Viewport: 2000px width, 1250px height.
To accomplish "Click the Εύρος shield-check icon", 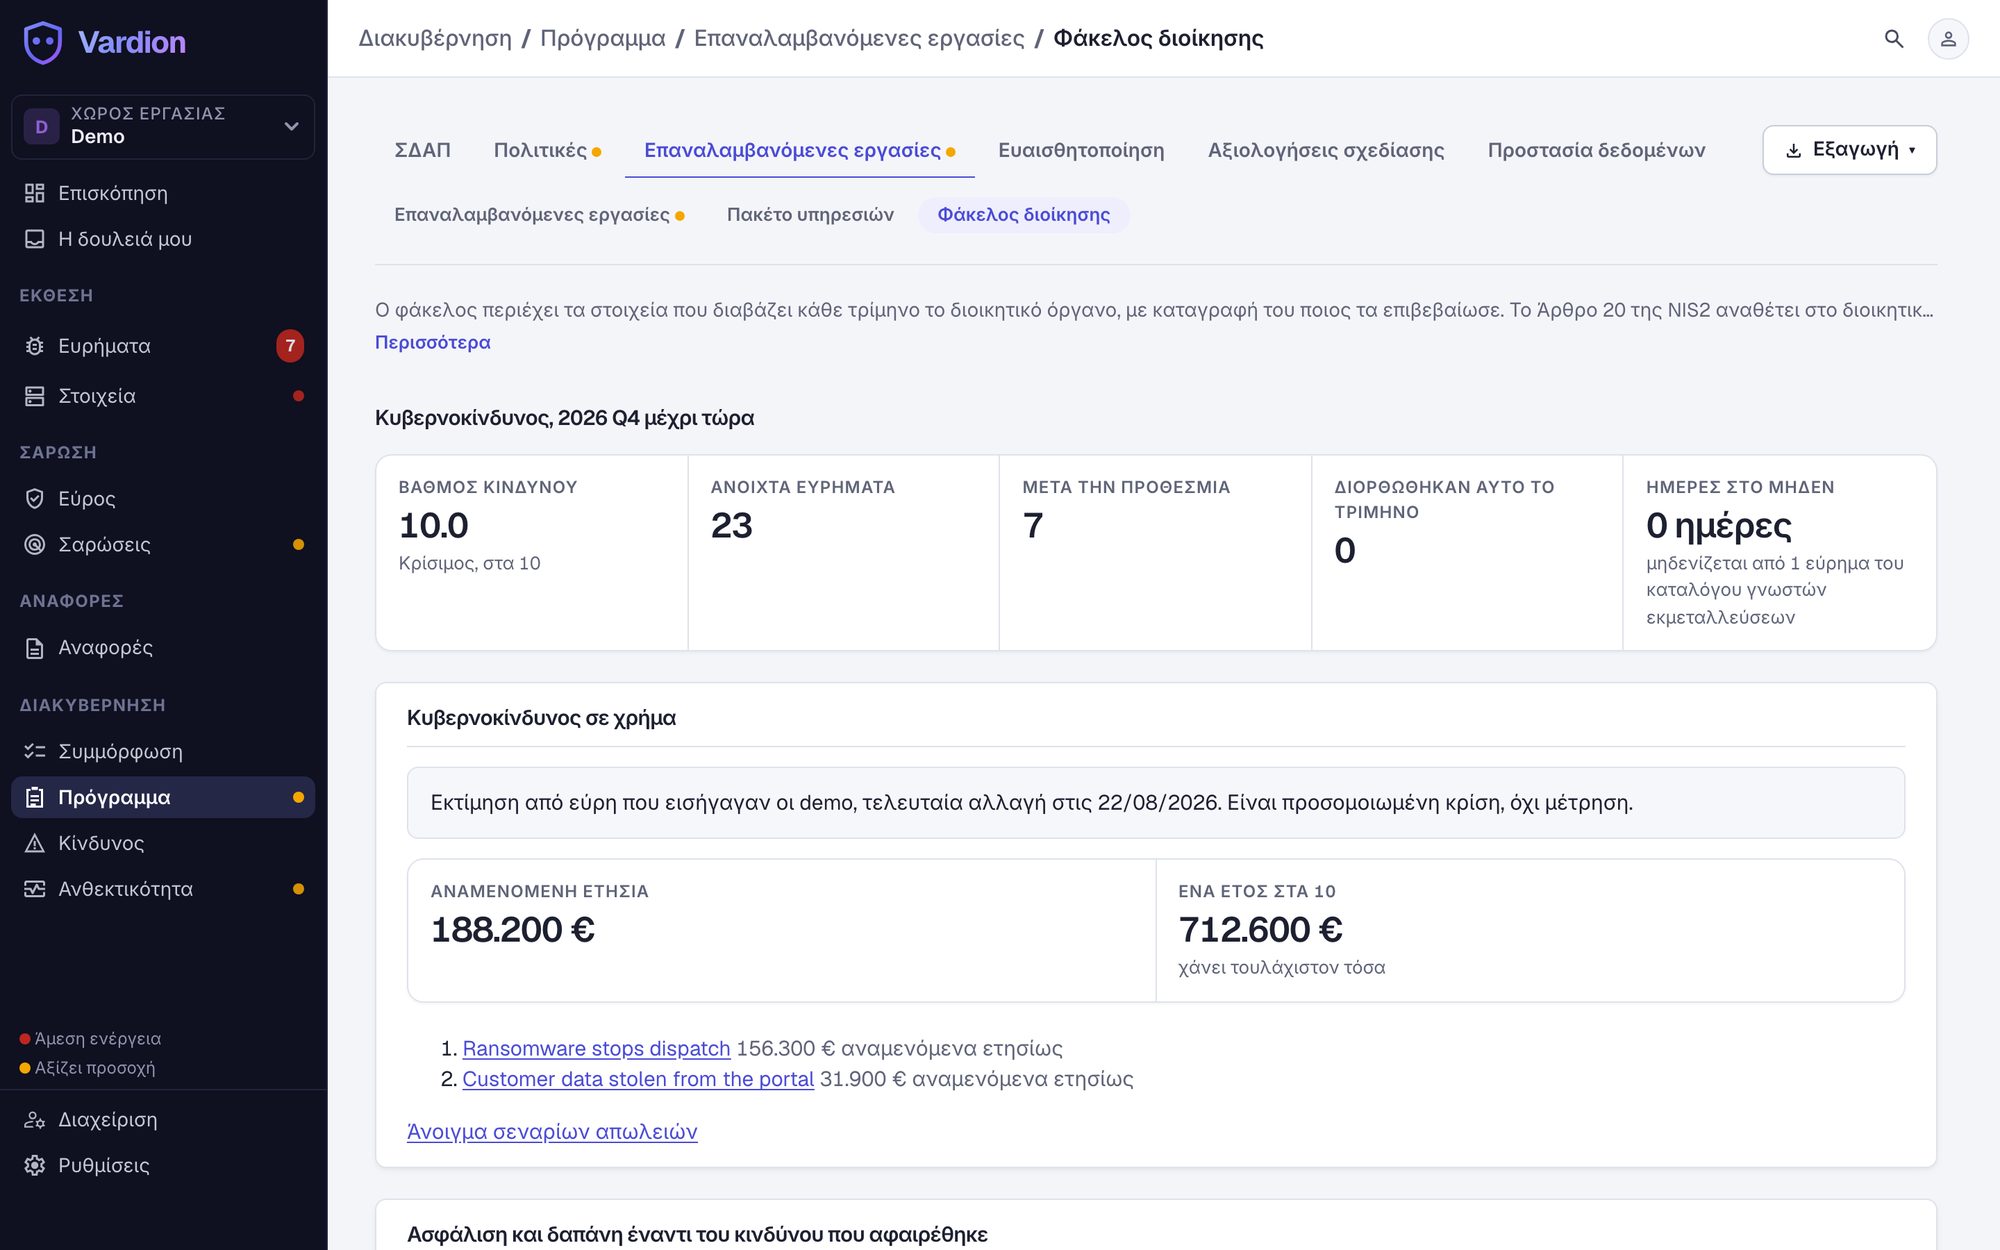I will point(35,498).
